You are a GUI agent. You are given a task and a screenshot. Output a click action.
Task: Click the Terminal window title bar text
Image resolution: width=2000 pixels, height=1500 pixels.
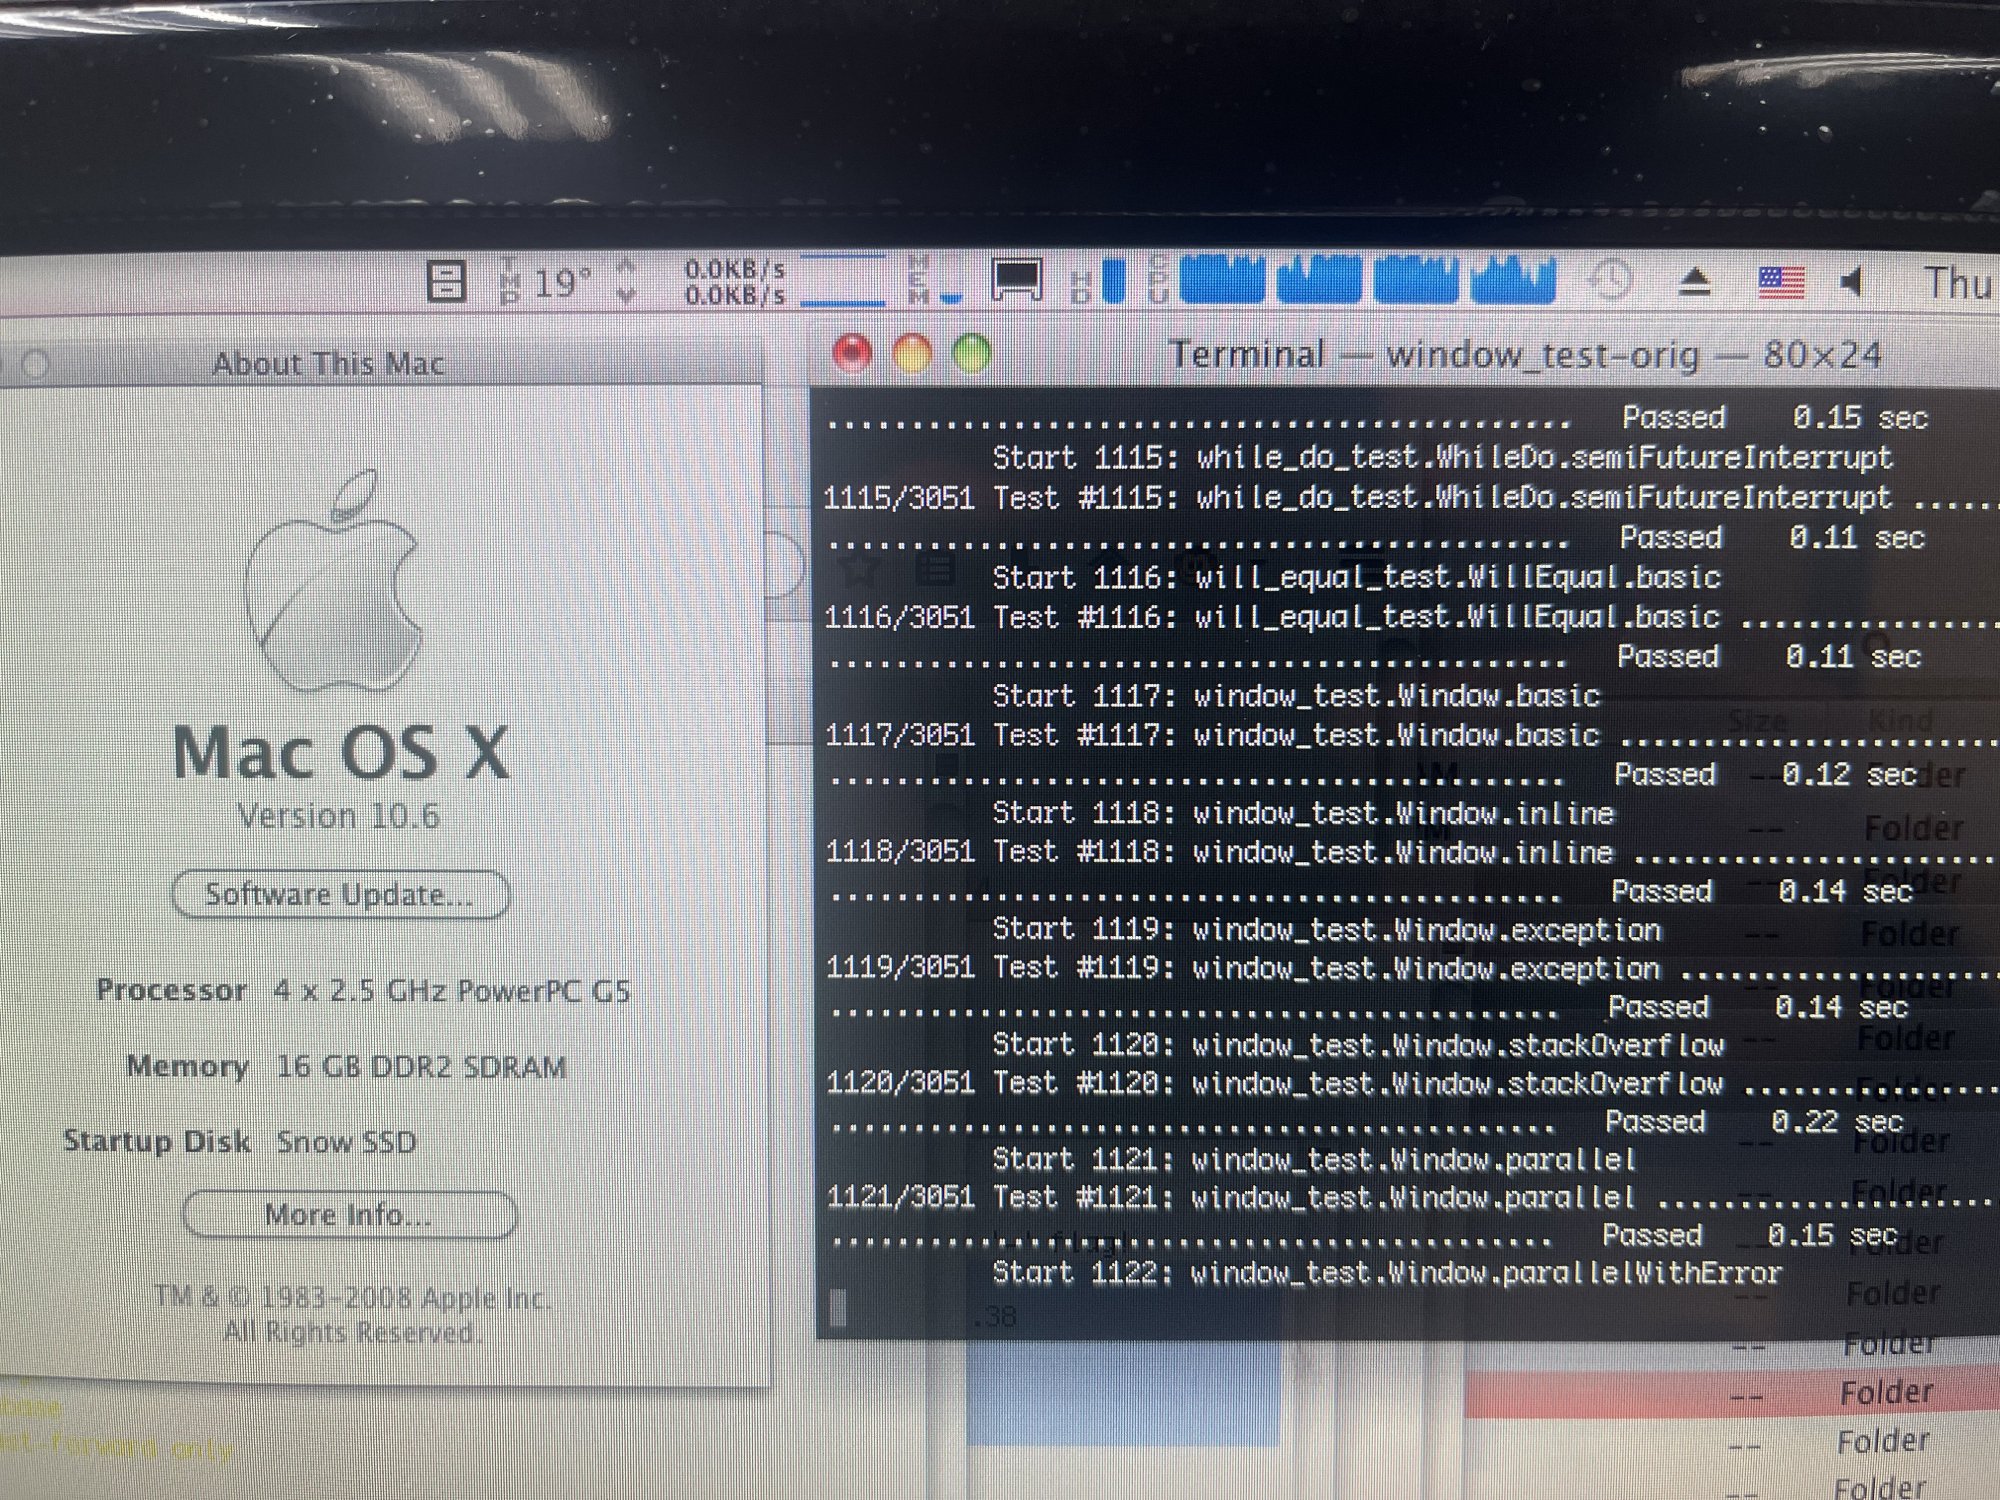pyautogui.click(x=1526, y=355)
